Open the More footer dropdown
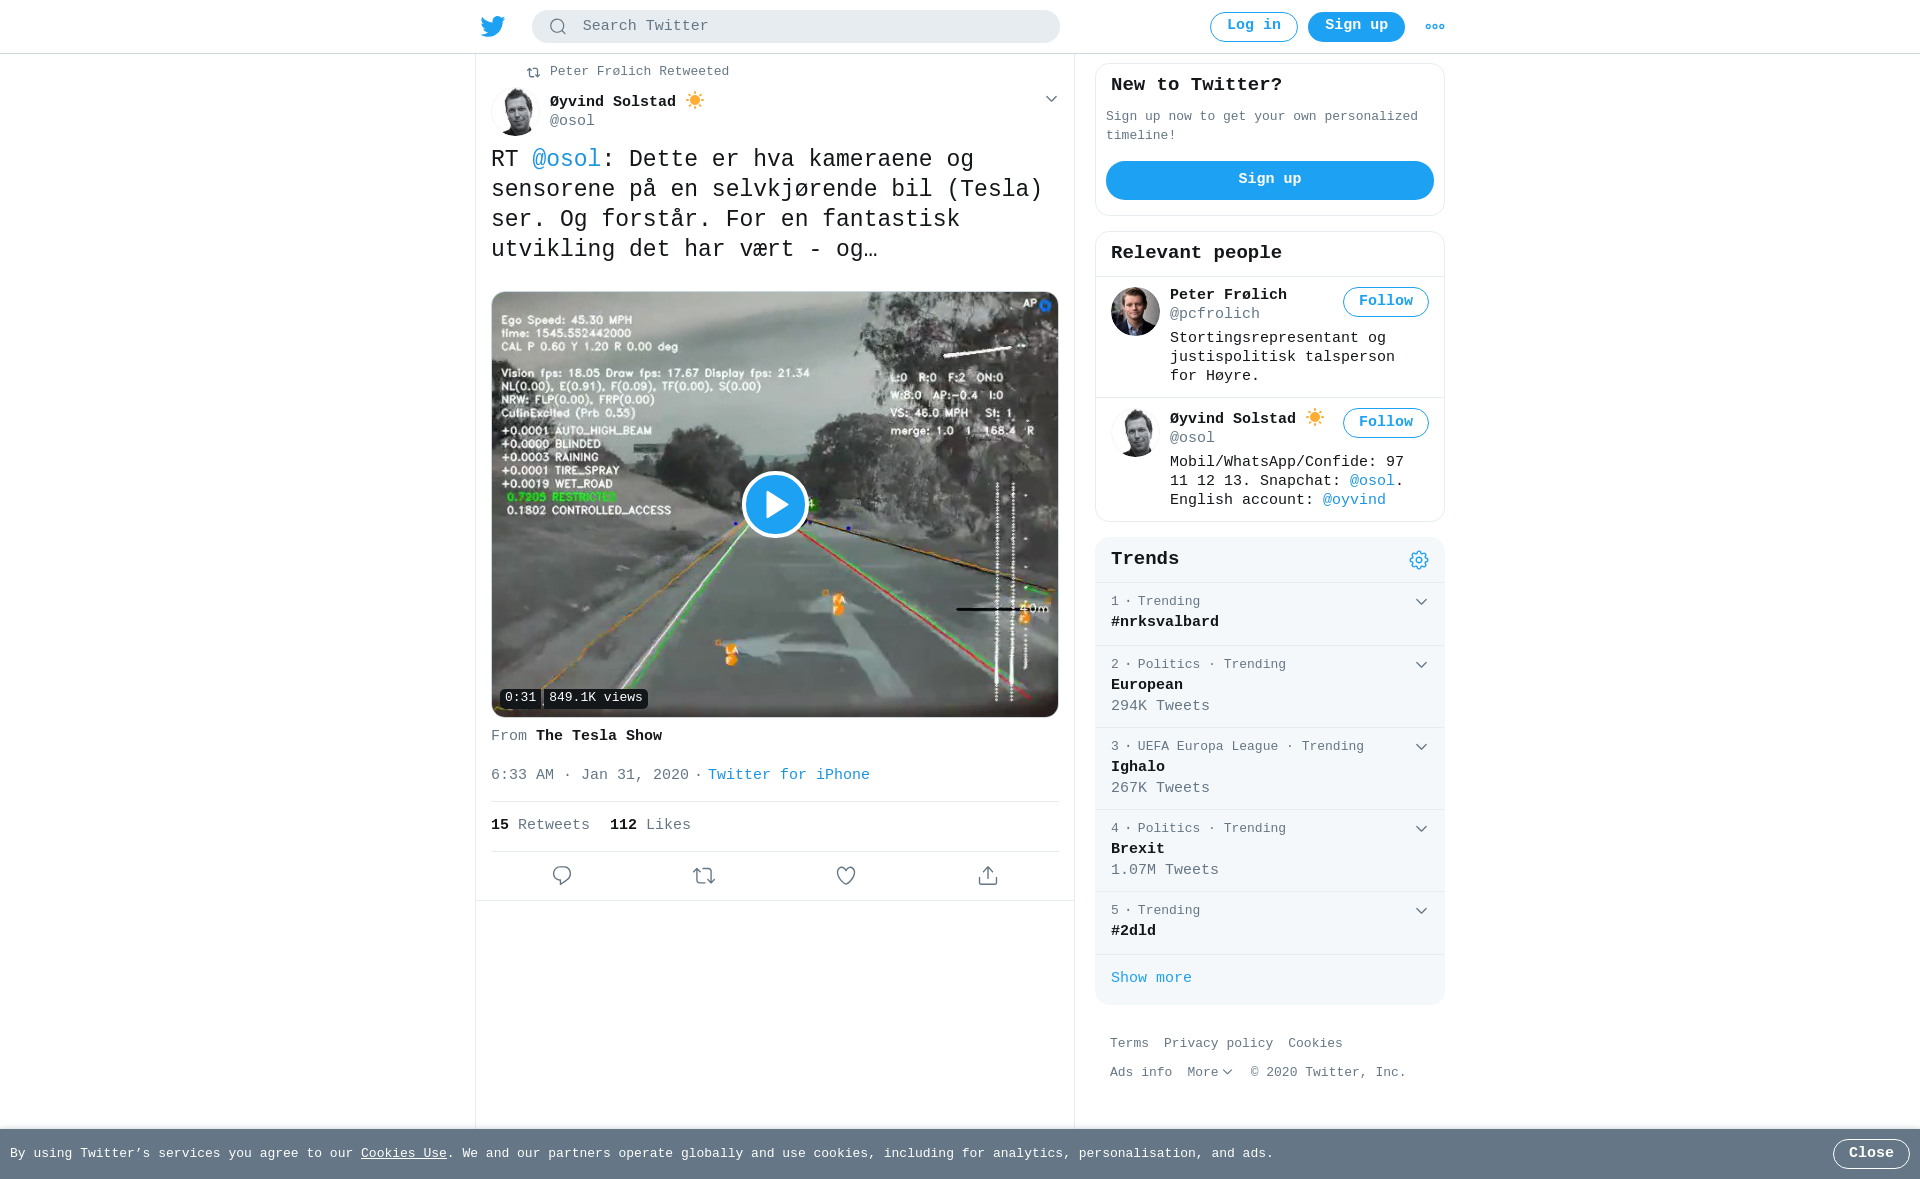This screenshot has height=1179, width=1920. 1210,1072
